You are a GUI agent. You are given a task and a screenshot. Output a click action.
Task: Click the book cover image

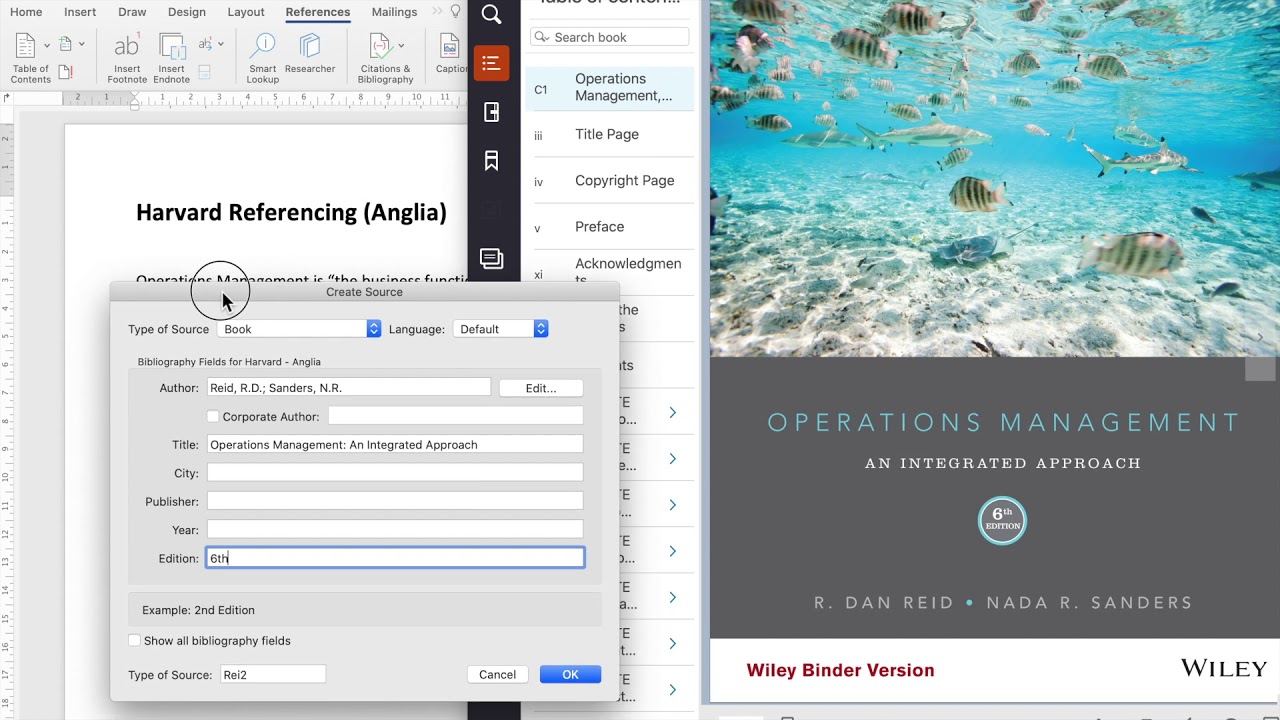tap(995, 351)
